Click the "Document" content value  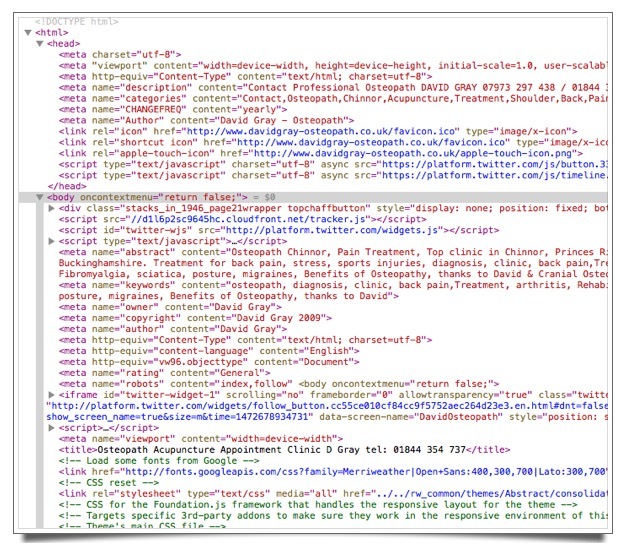(x=326, y=362)
